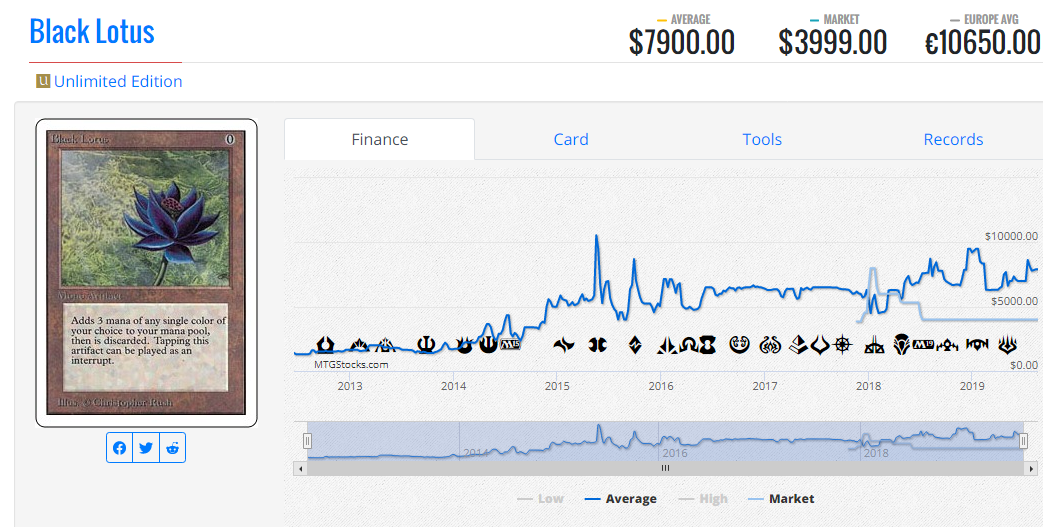1043x527 pixels.
Task: Share card on Facebook
Action: (120, 448)
